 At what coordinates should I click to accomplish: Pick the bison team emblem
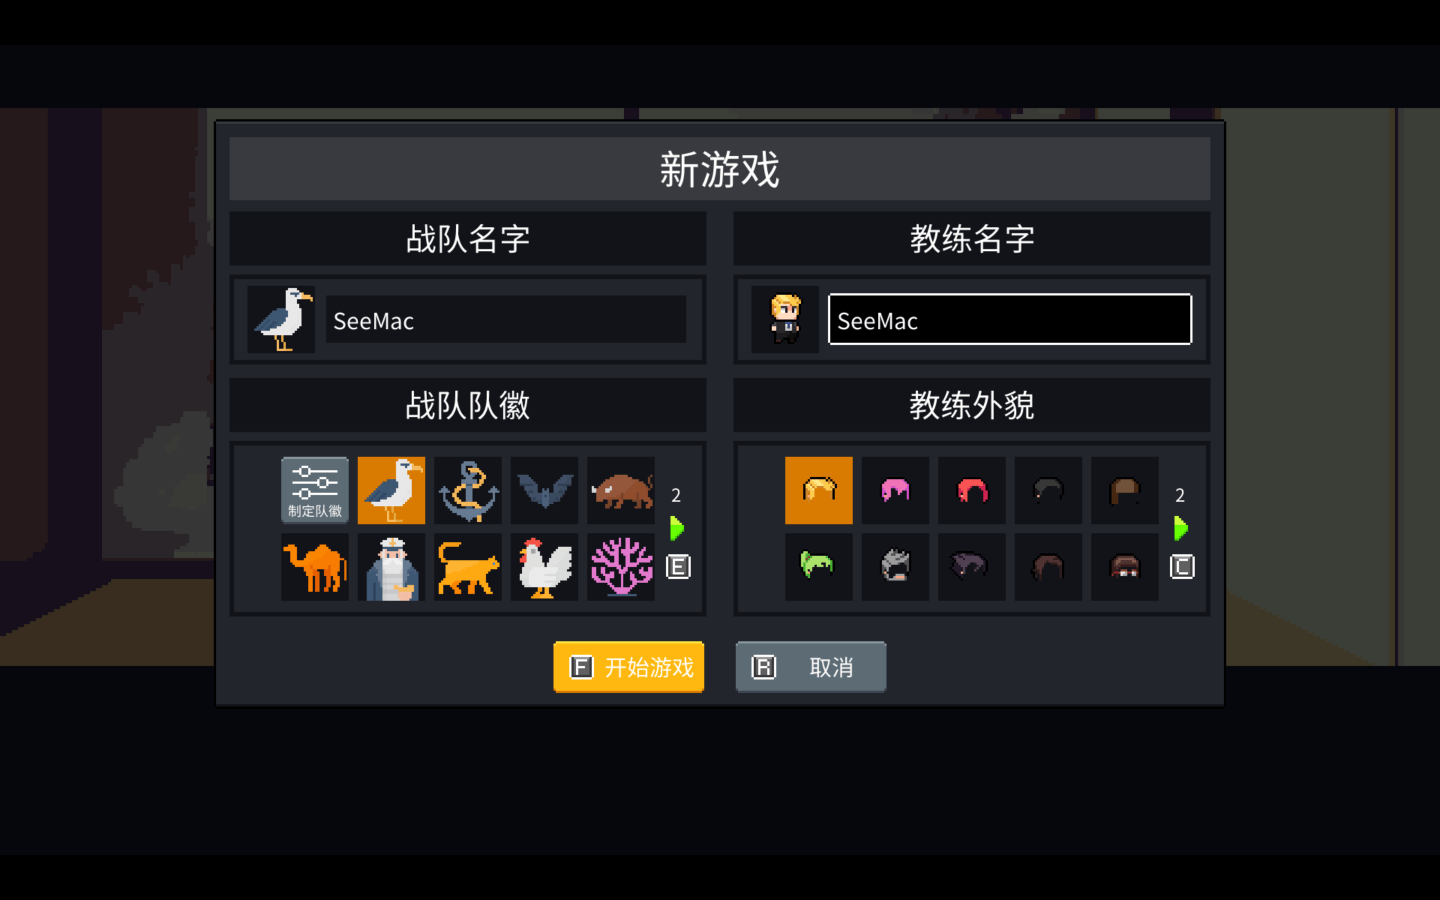pos(621,490)
